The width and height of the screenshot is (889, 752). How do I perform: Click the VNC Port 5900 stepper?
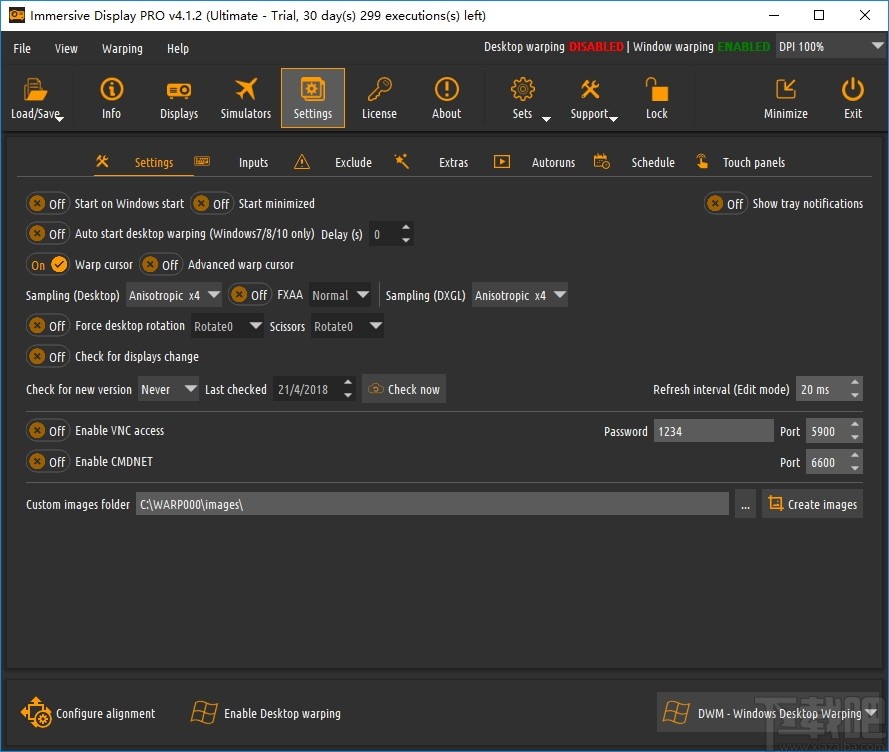tap(835, 431)
